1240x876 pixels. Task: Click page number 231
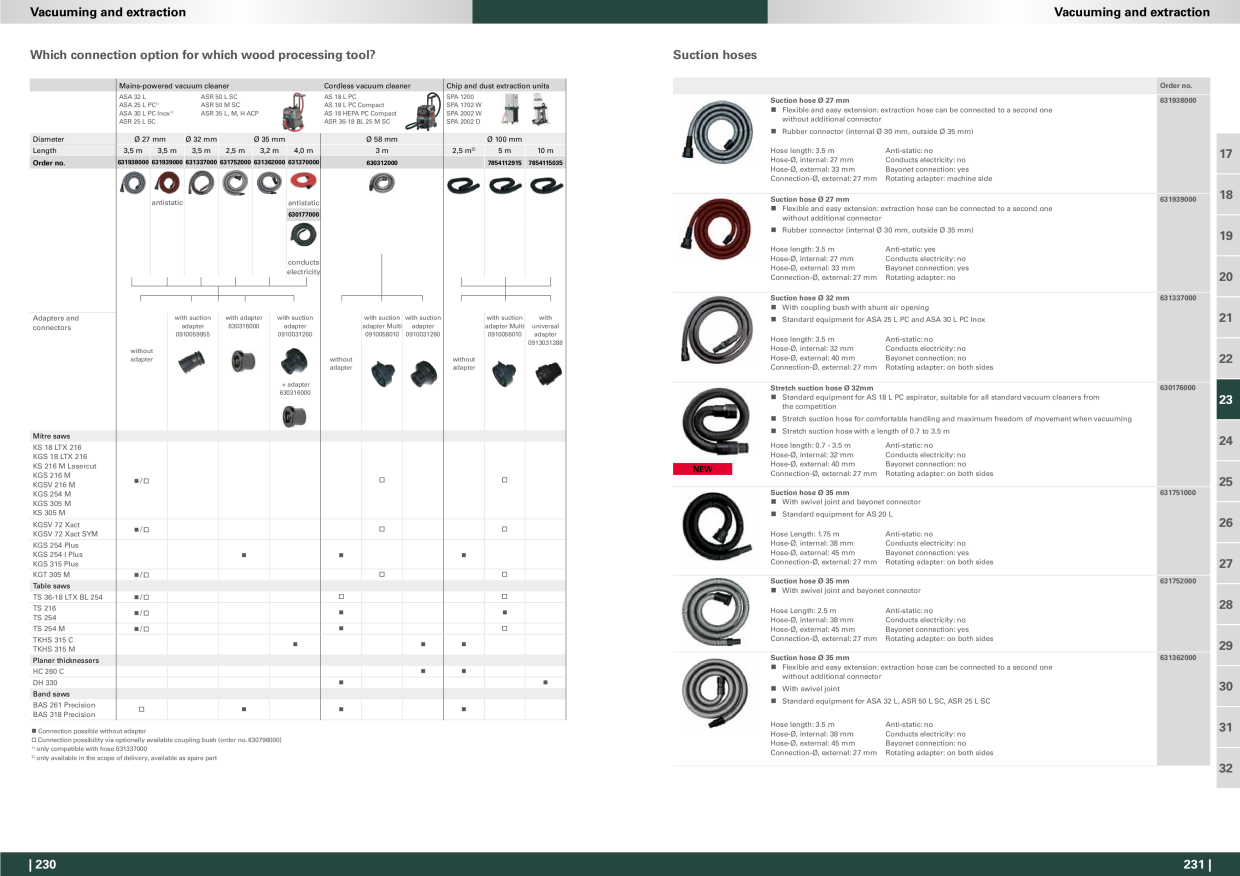(x=1196, y=865)
